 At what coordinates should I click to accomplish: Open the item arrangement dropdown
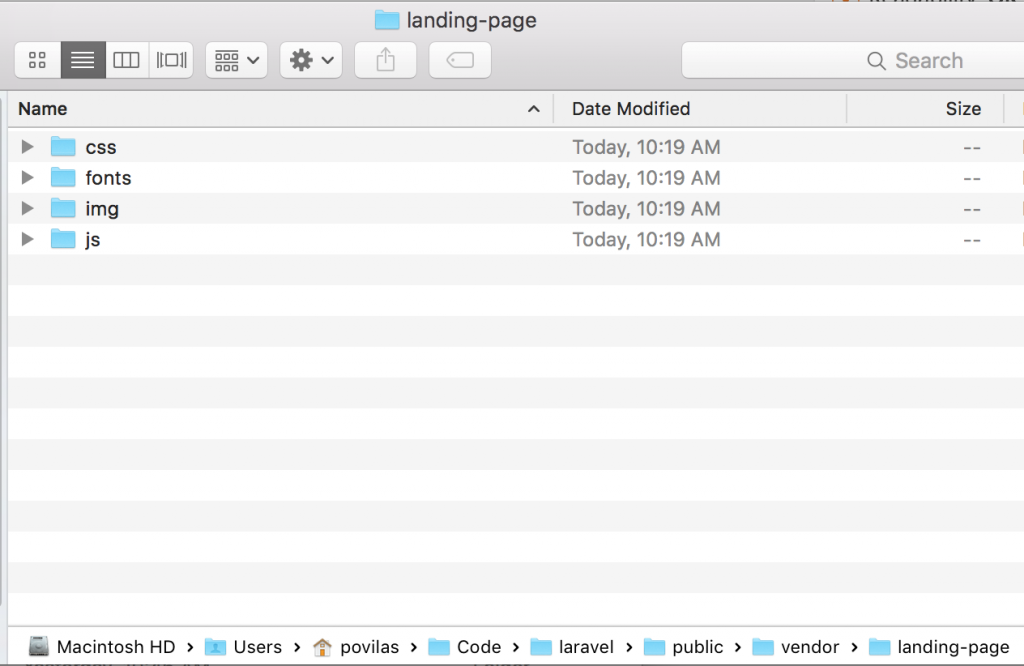pyautogui.click(x=236, y=60)
